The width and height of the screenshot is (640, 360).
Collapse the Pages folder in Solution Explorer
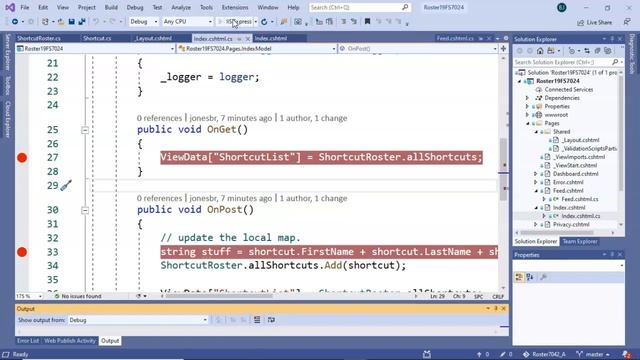527,123
